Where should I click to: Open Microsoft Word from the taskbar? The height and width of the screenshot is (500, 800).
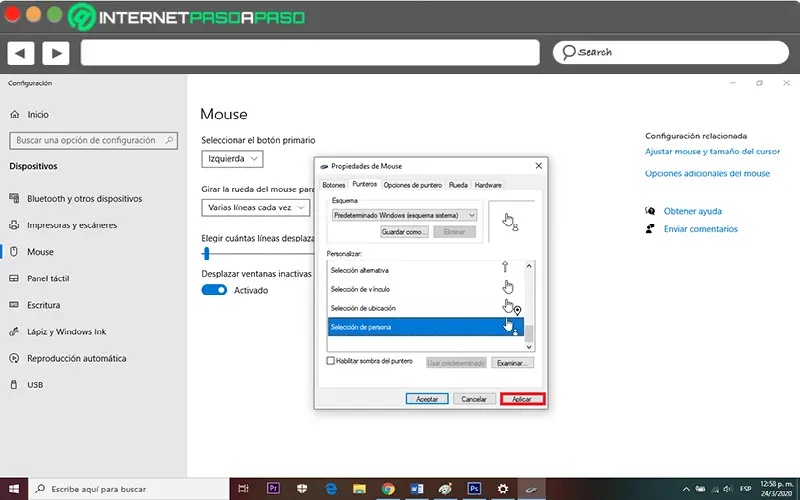[417, 489]
